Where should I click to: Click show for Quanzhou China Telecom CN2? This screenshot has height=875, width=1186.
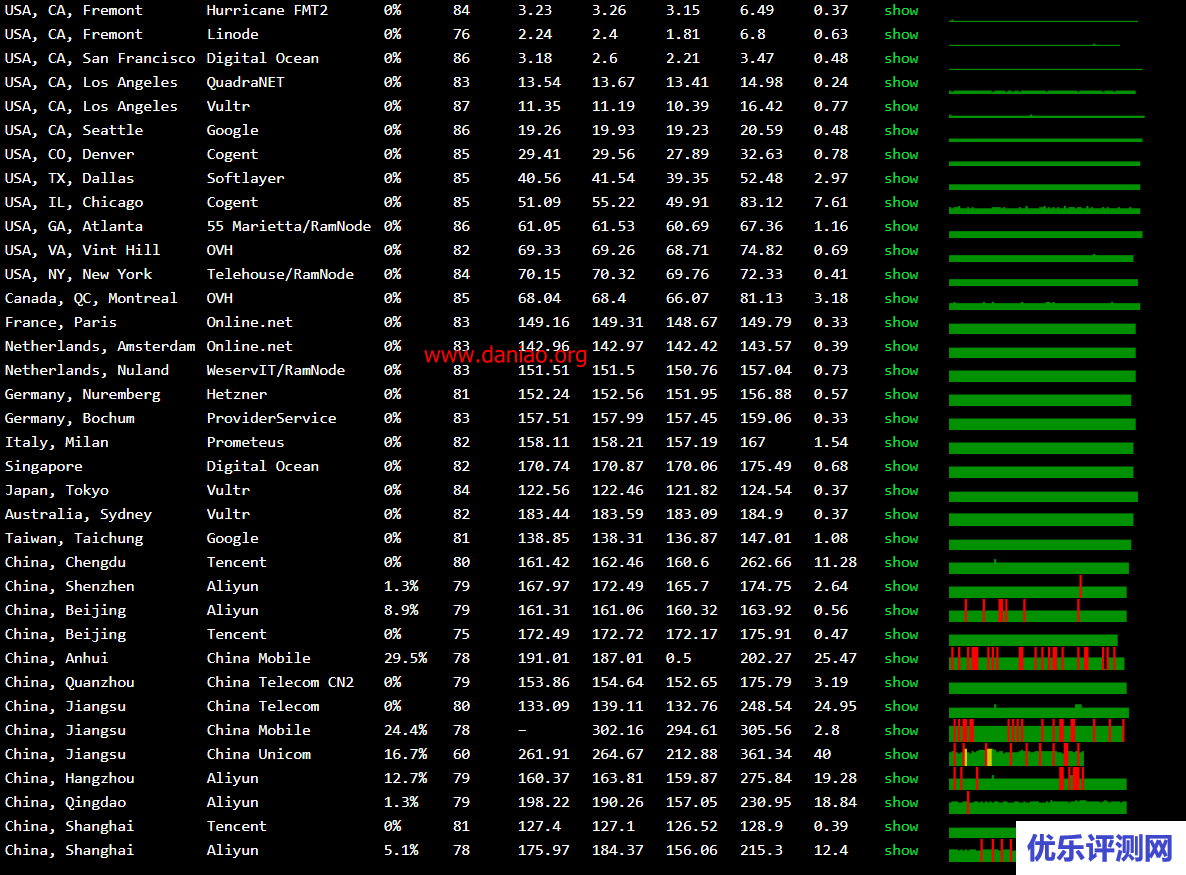click(x=901, y=683)
